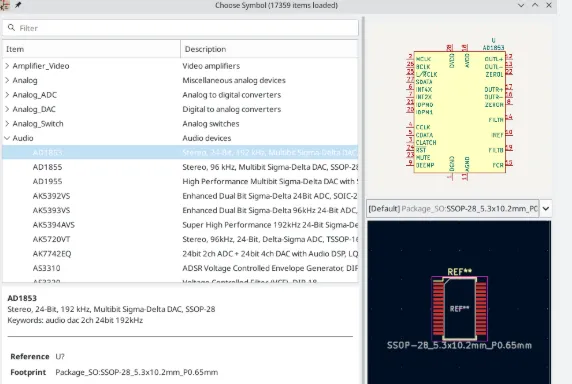Image resolution: width=572 pixels, height=384 pixels.
Task: Expand the Analog library node
Action: (x=7, y=80)
